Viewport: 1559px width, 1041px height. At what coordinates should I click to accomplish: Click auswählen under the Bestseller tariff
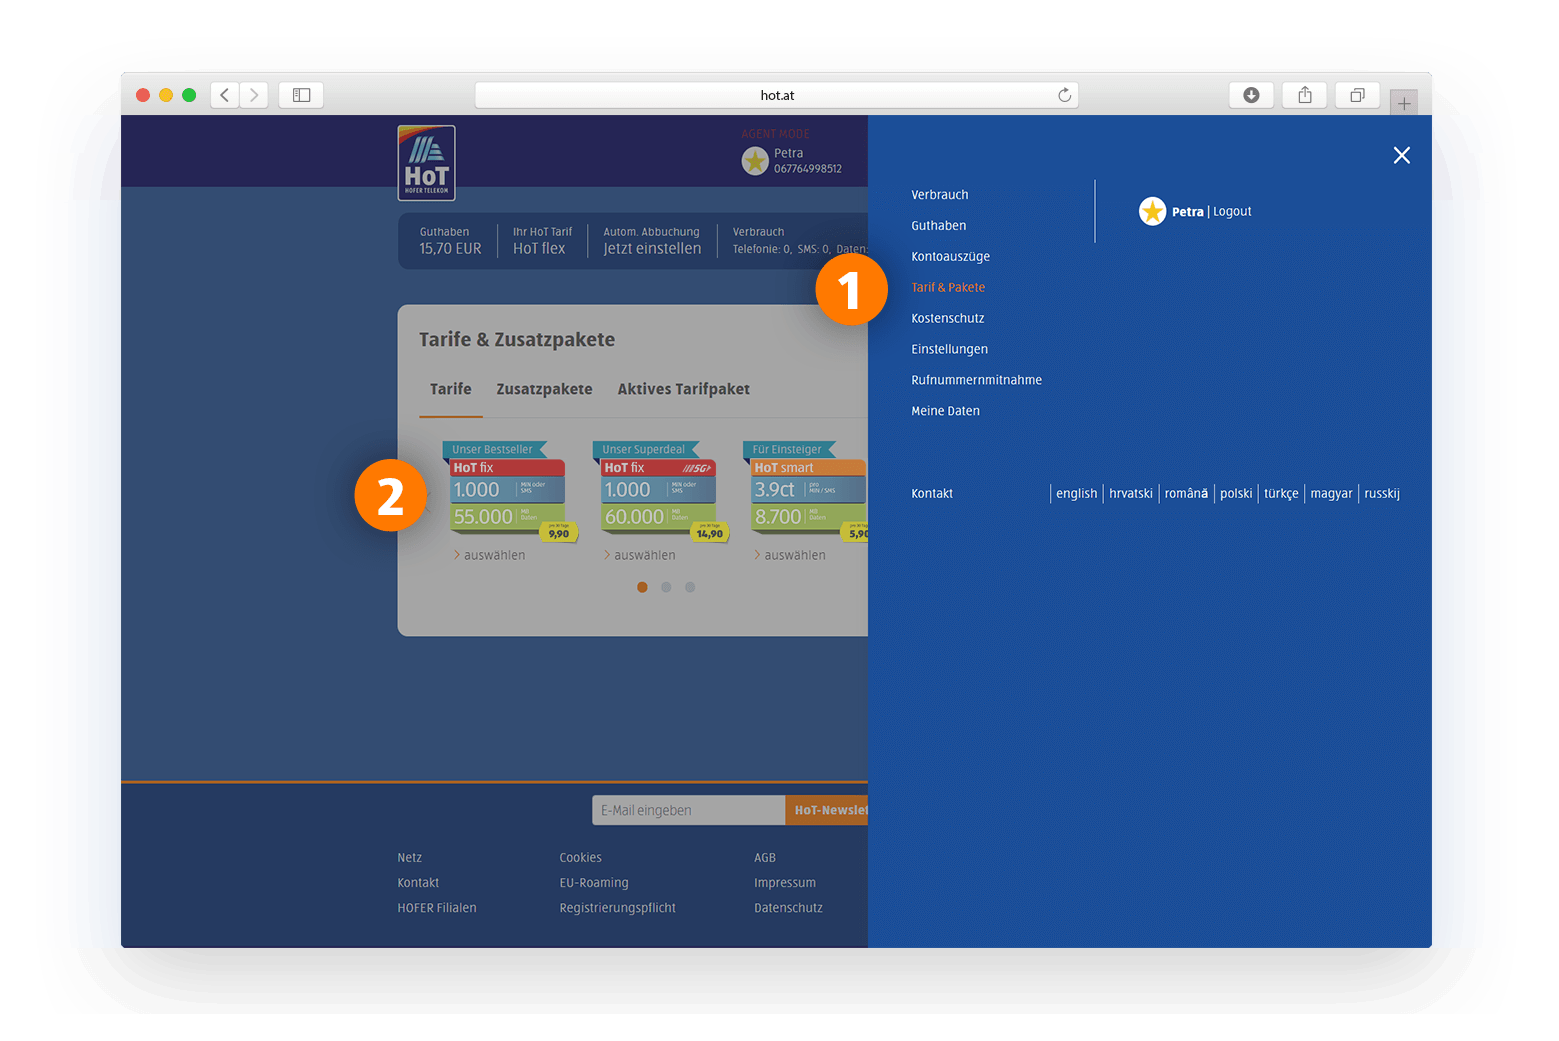tap(490, 555)
